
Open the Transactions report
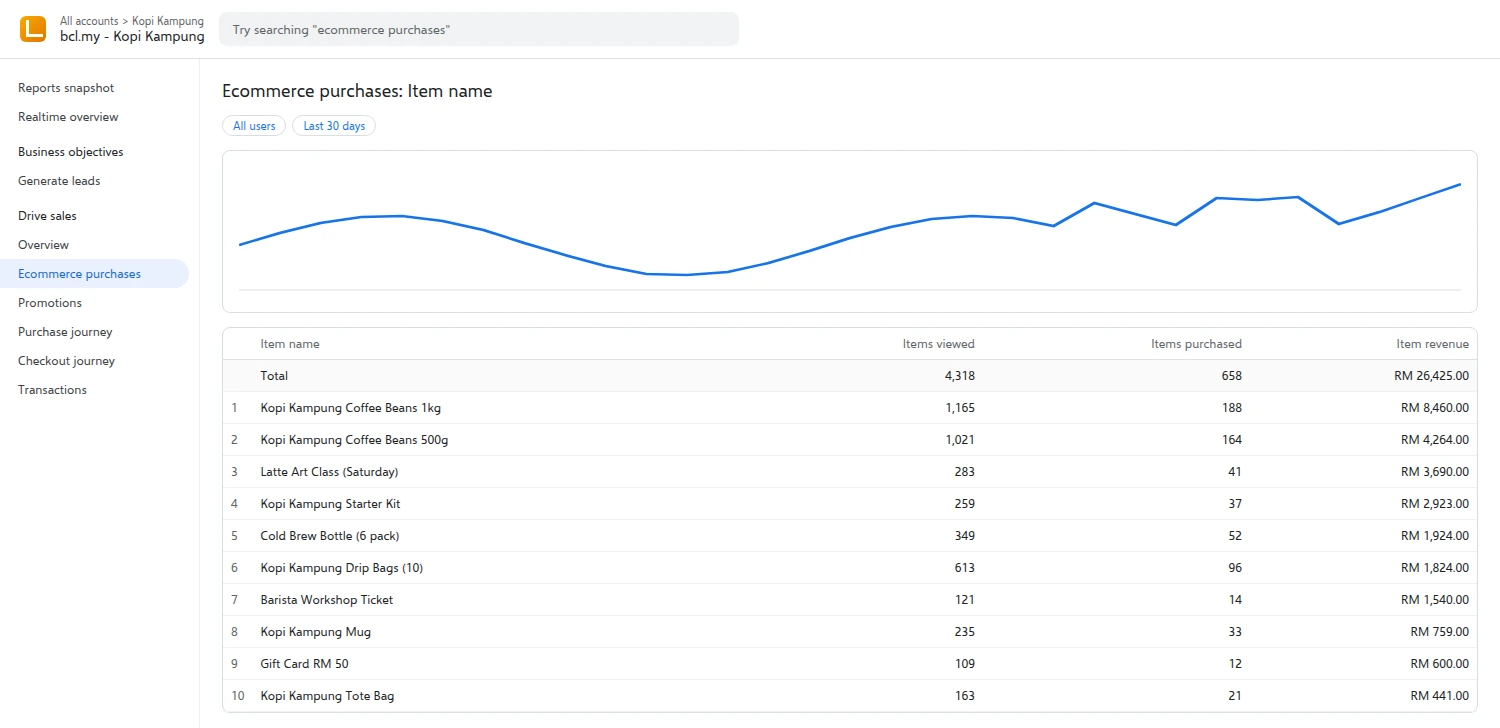(52, 390)
